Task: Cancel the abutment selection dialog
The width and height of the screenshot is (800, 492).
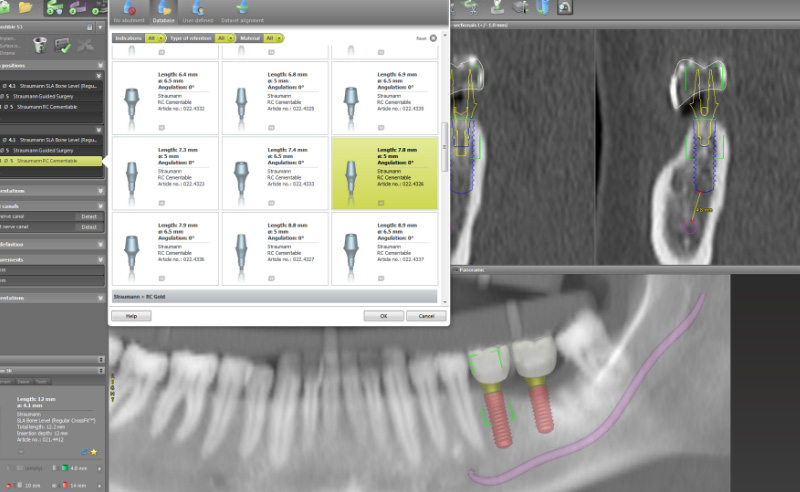Action: [x=427, y=316]
